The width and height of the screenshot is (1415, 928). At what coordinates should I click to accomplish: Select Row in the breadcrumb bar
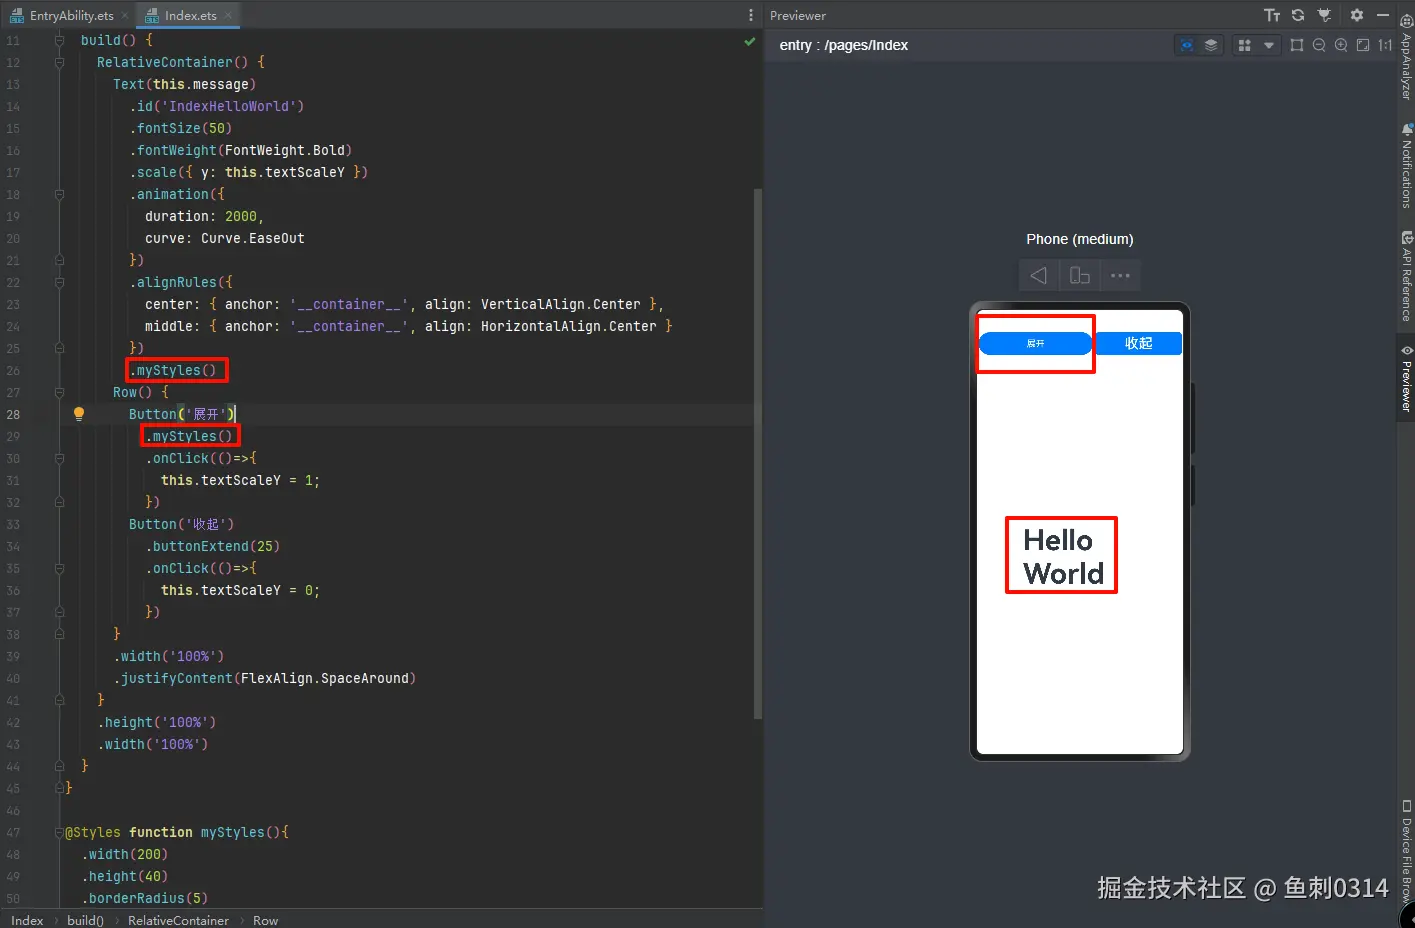point(265,920)
